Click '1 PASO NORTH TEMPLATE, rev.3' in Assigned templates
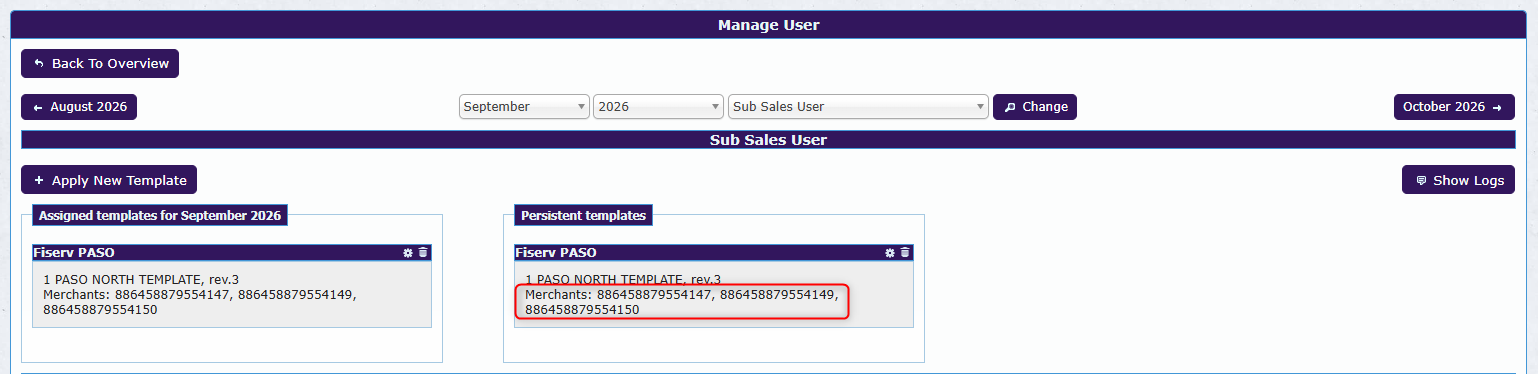 (141, 280)
